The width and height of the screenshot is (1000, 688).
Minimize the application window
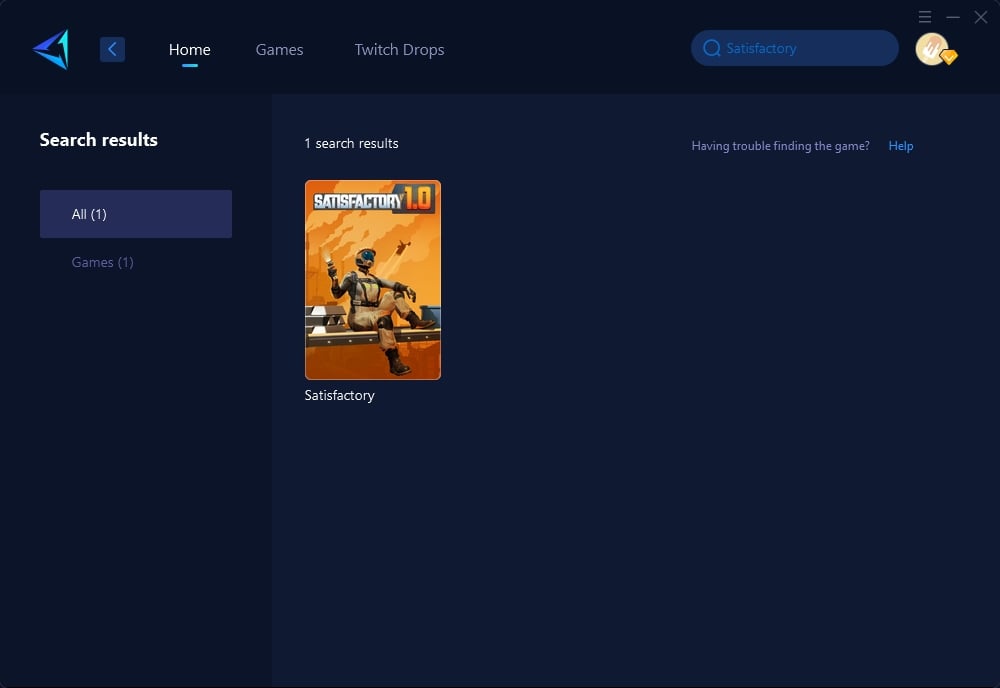(x=953, y=17)
